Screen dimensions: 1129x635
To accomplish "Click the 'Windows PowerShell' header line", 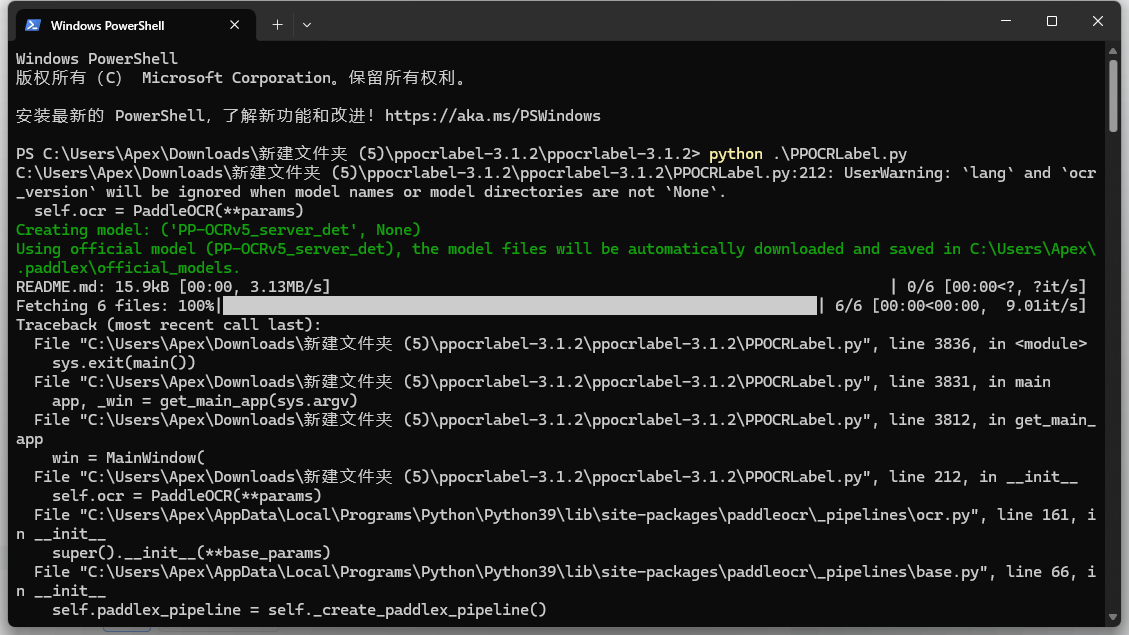I will coord(96,59).
